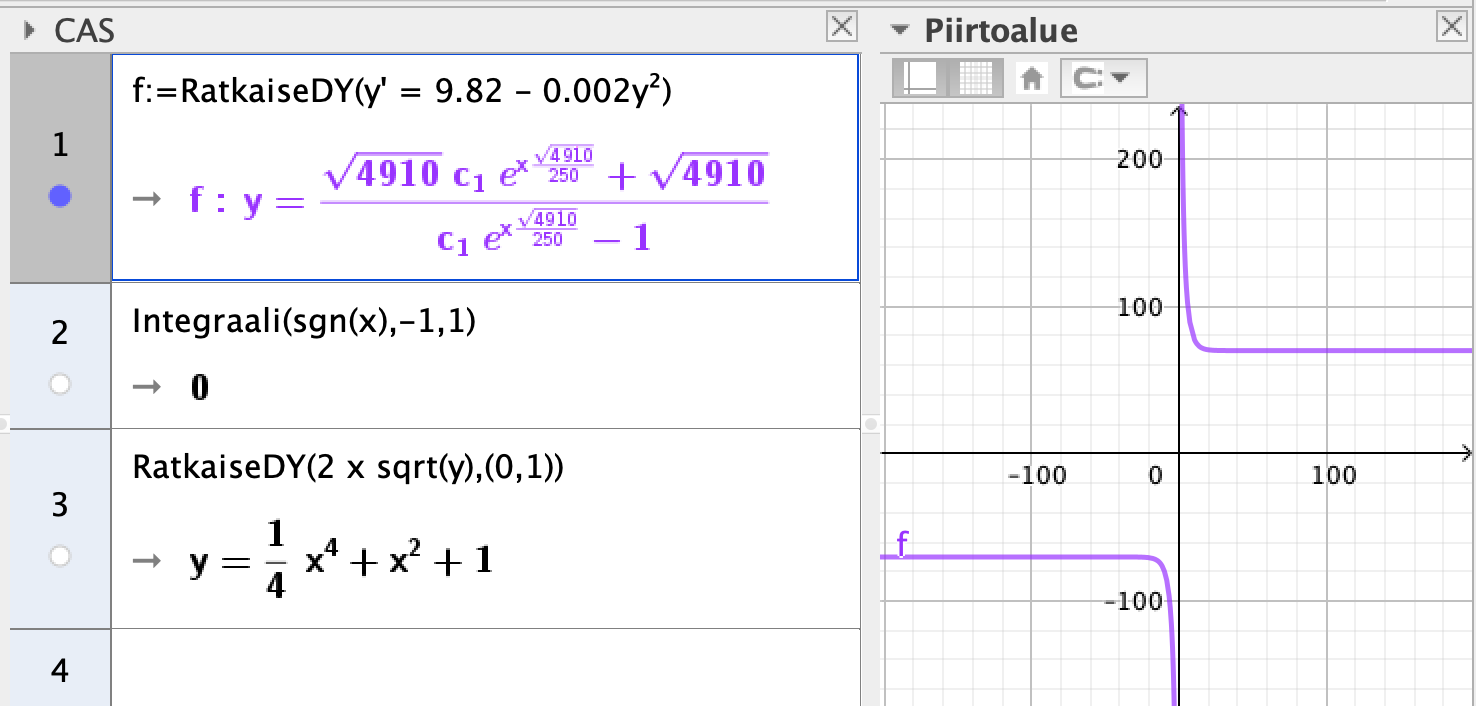Toggle visibility circle of CAS row 2
Viewport: 1476px width, 706px height.
pyautogui.click(x=60, y=384)
